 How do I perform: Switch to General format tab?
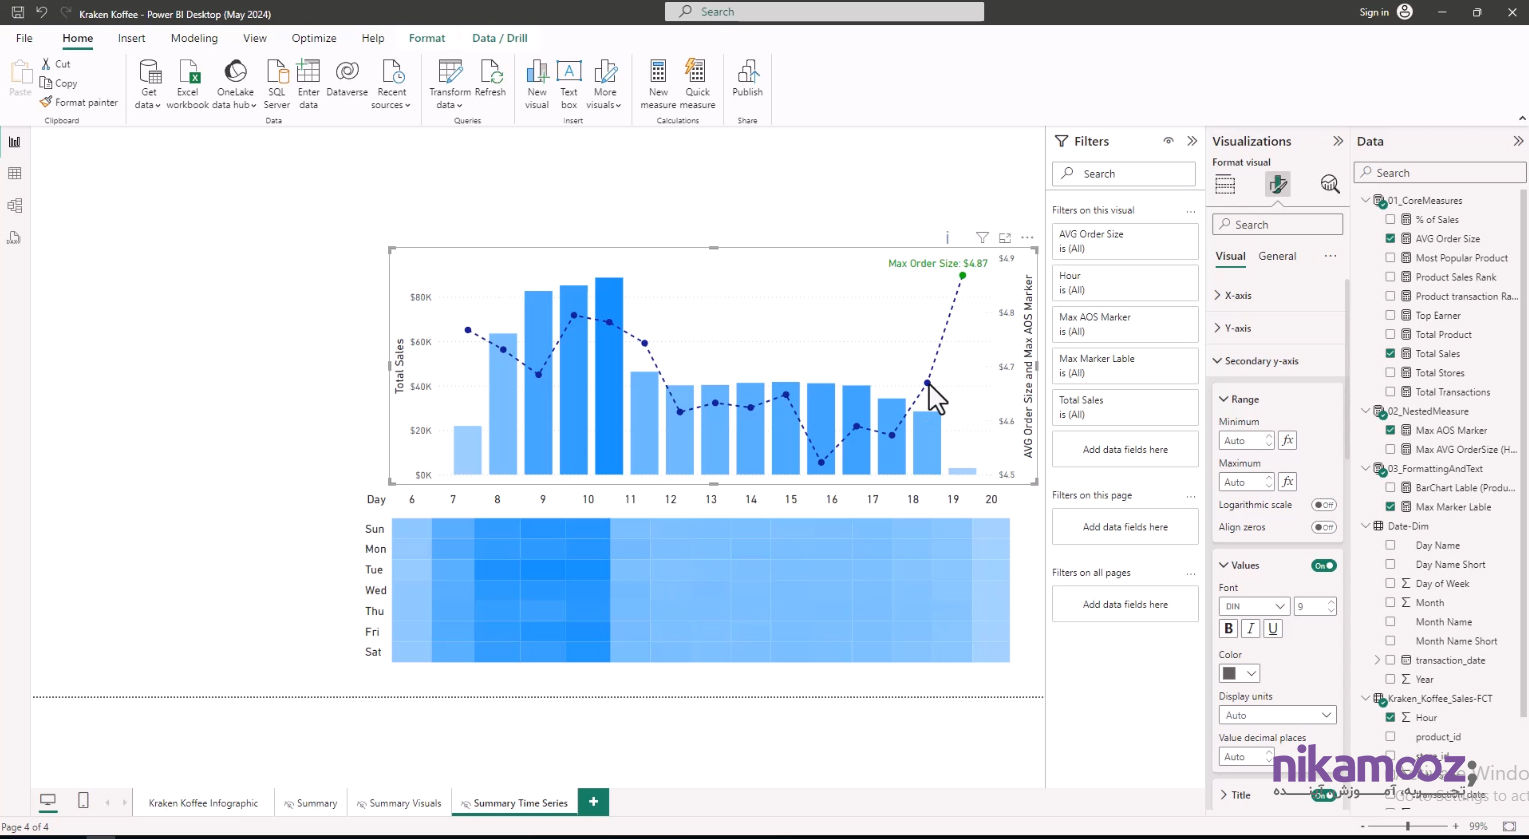1277,256
